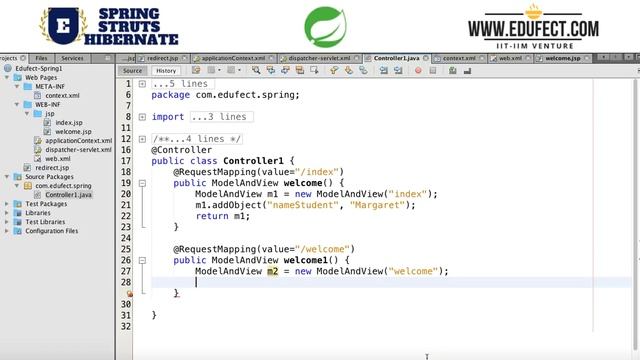Select web.xml in project tree
Image resolution: width=640 pixels, height=360 pixels.
click(x=58, y=158)
